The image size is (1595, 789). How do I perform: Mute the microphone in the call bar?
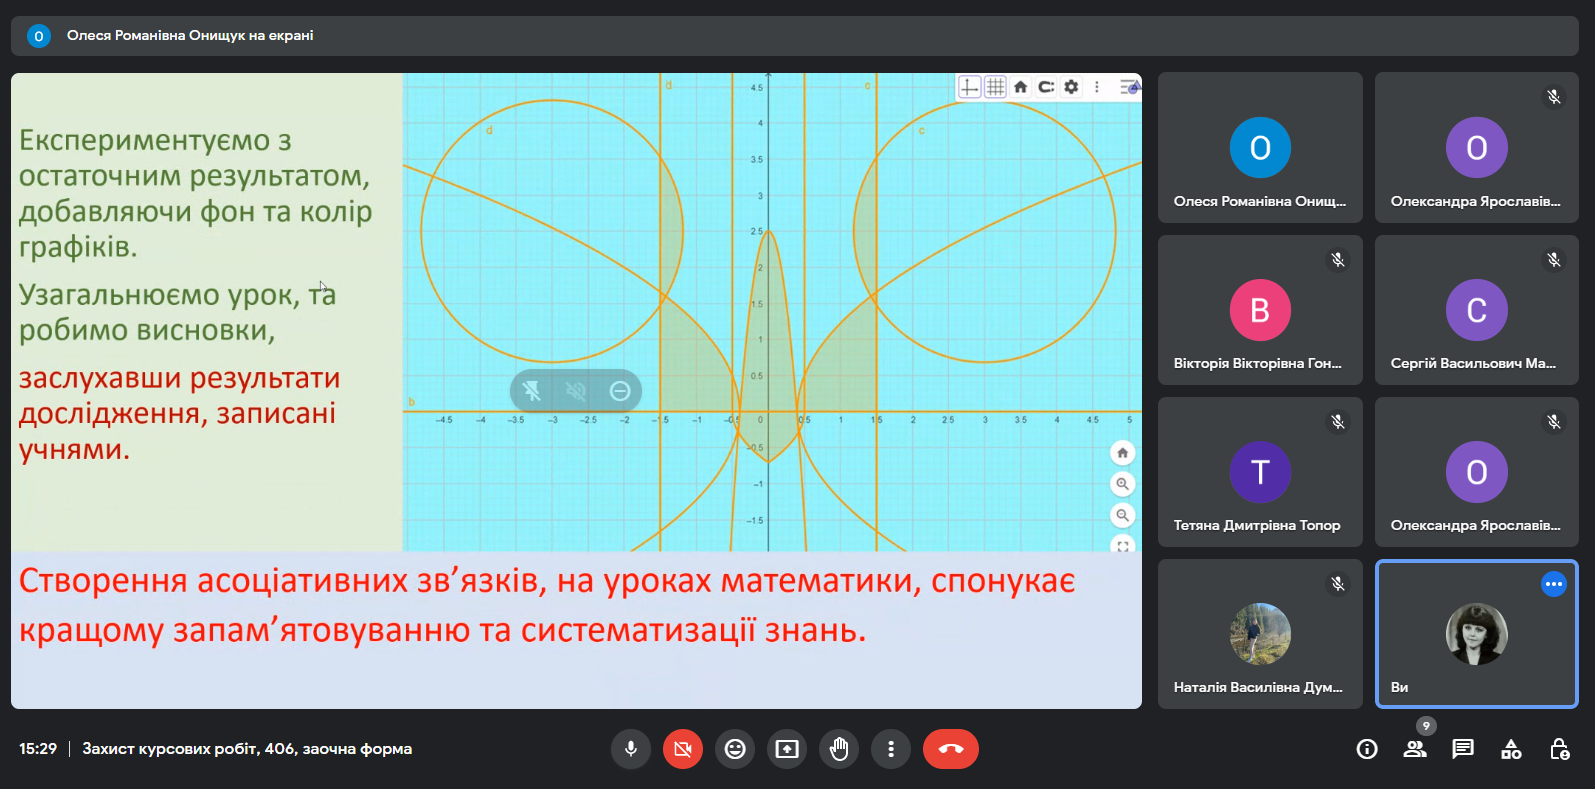pos(631,749)
